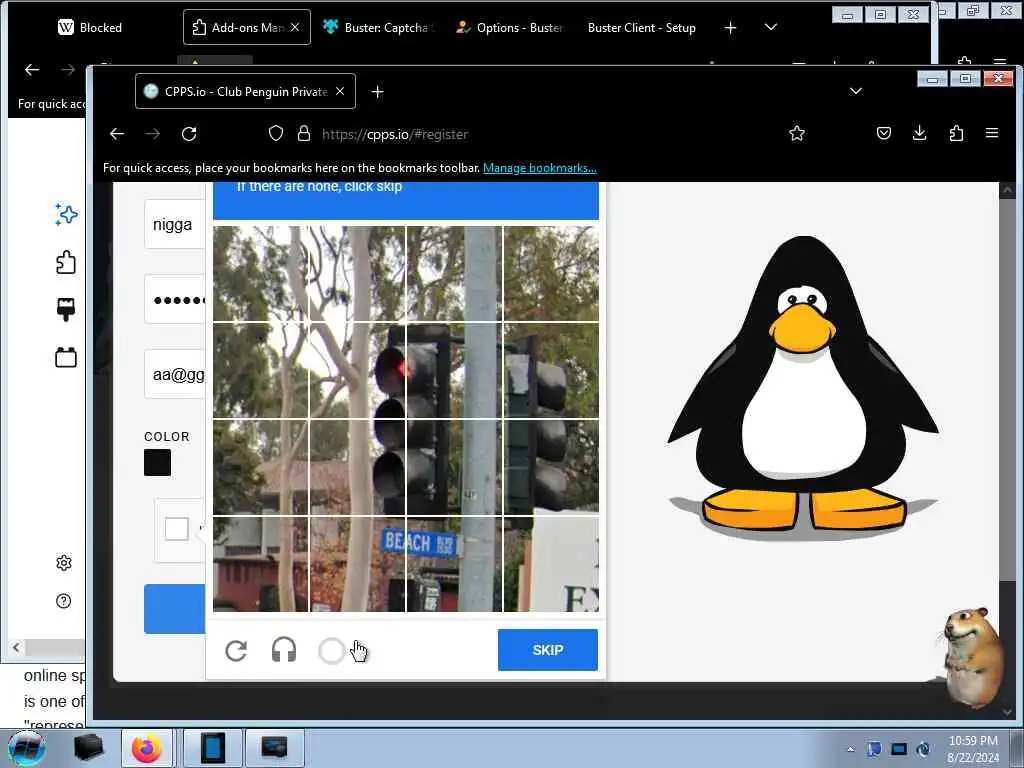This screenshot has height=768, width=1024.
Task: Open Themes paintbrush icon in Add-ons sidebar
Action: tap(66, 309)
